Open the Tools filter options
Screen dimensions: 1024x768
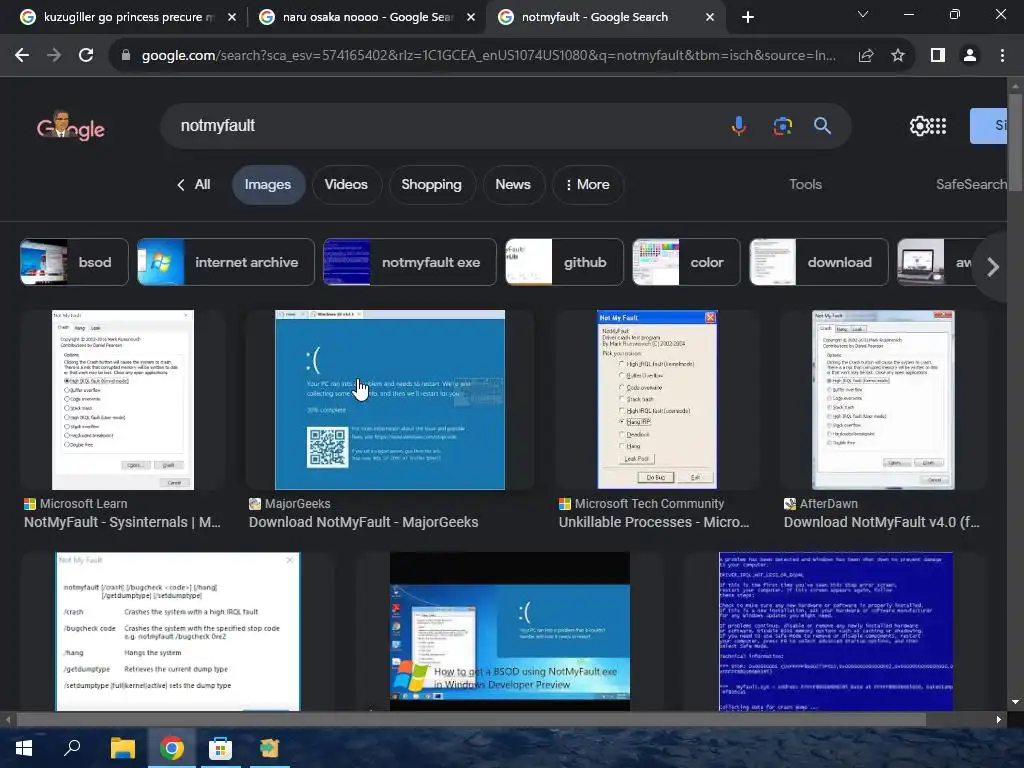click(805, 184)
